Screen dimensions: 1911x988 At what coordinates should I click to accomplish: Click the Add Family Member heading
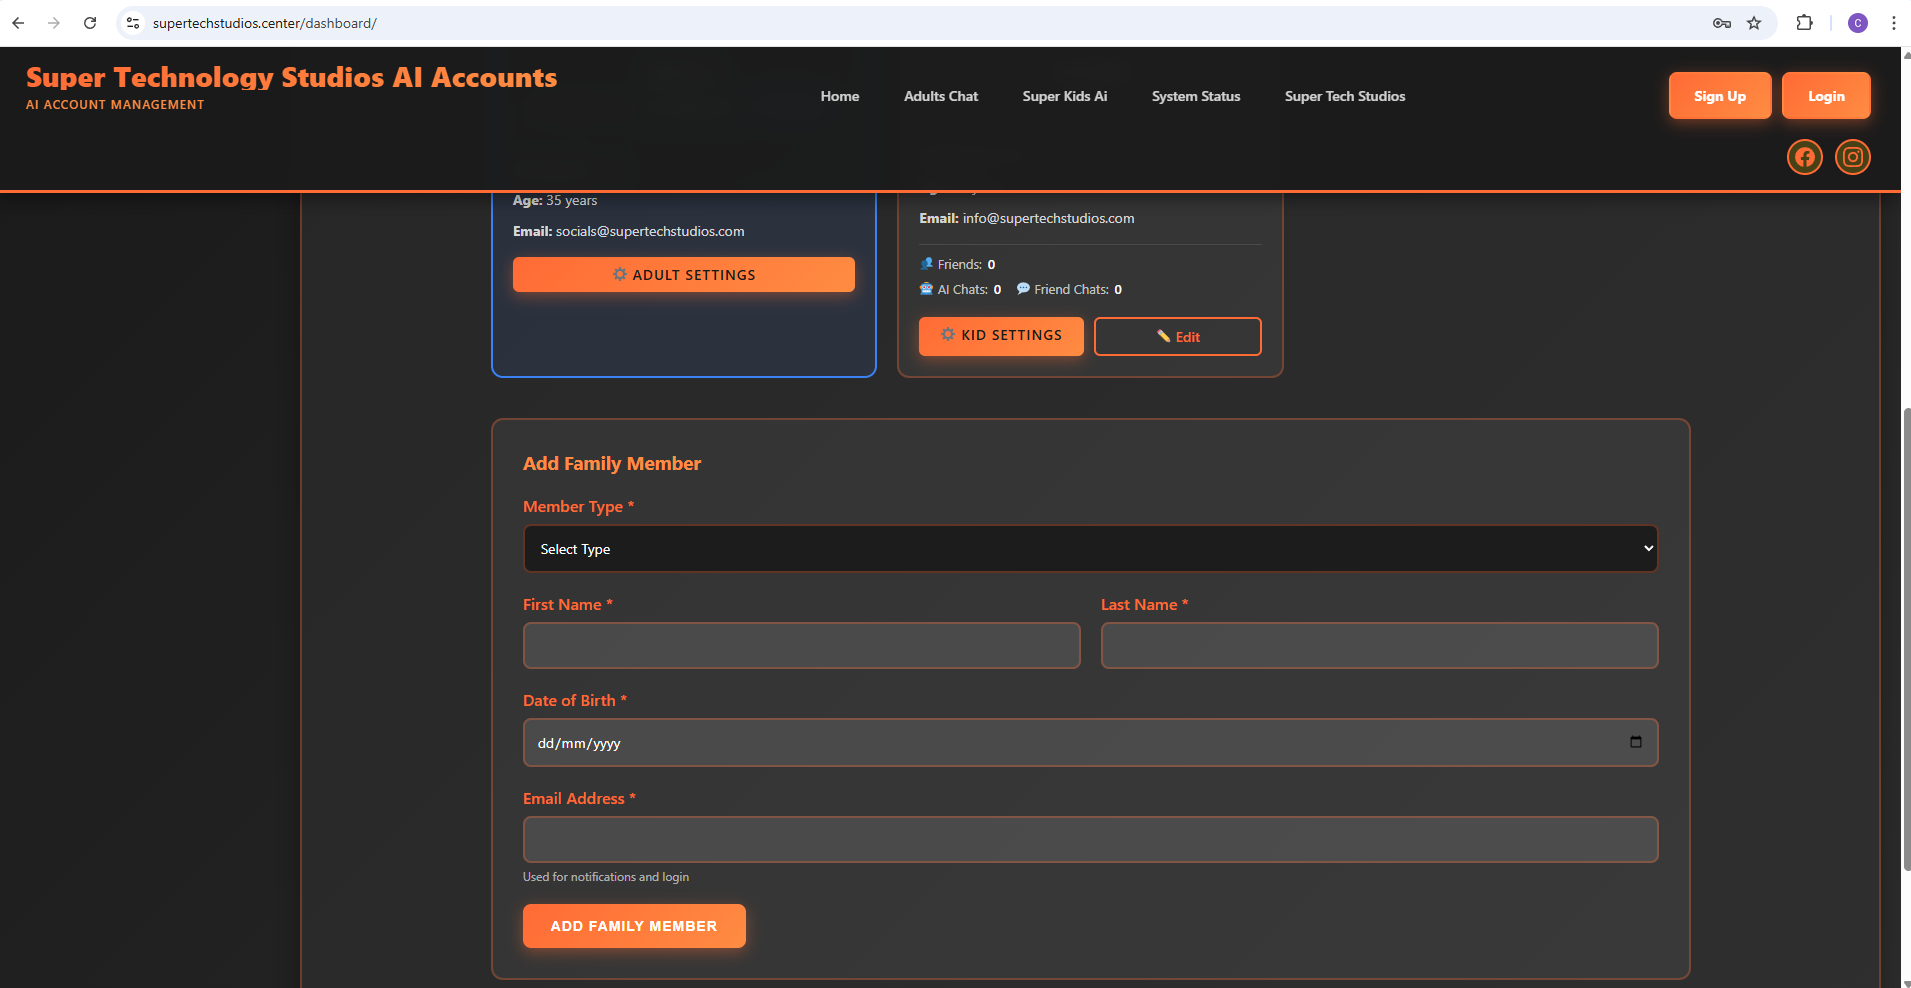pos(612,463)
